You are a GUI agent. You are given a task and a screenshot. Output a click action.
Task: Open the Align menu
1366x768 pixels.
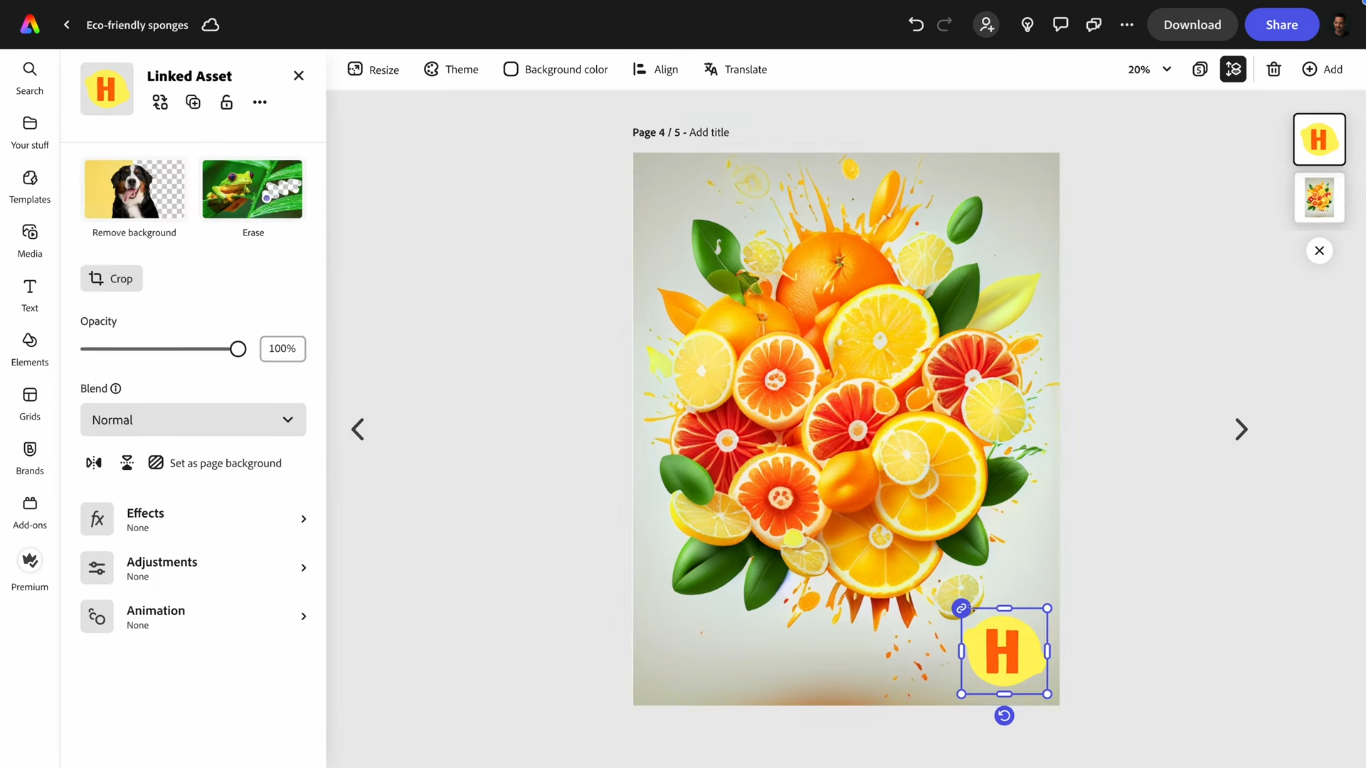(655, 69)
